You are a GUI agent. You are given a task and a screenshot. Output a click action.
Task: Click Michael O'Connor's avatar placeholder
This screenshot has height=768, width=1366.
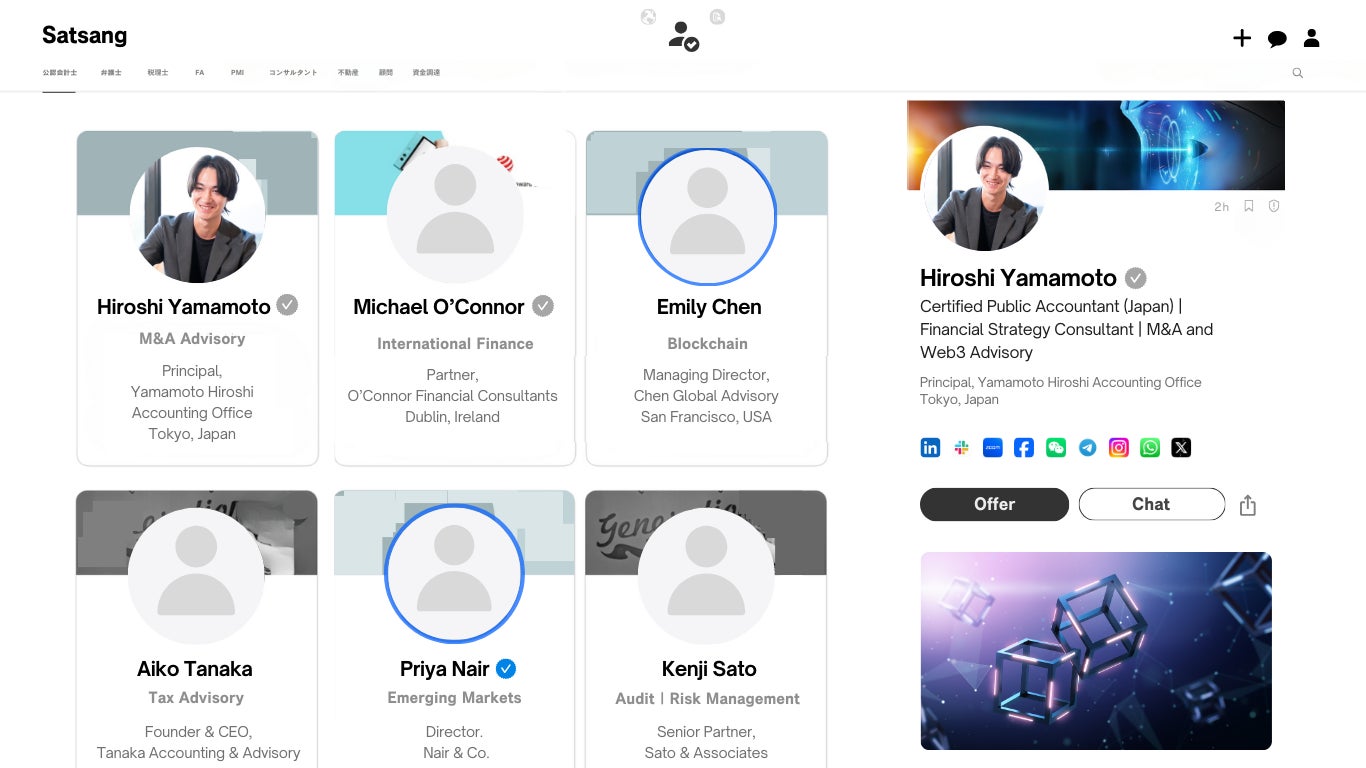point(455,216)
